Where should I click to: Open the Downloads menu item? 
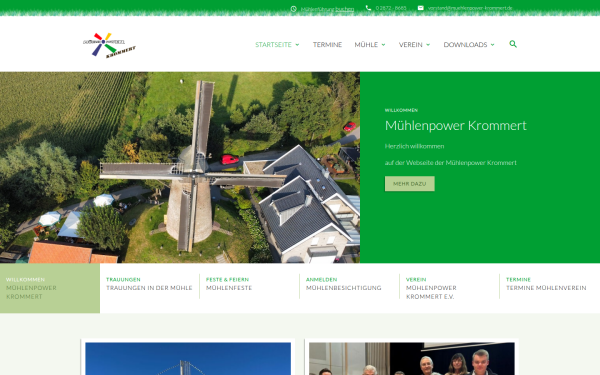click(465, 45)
